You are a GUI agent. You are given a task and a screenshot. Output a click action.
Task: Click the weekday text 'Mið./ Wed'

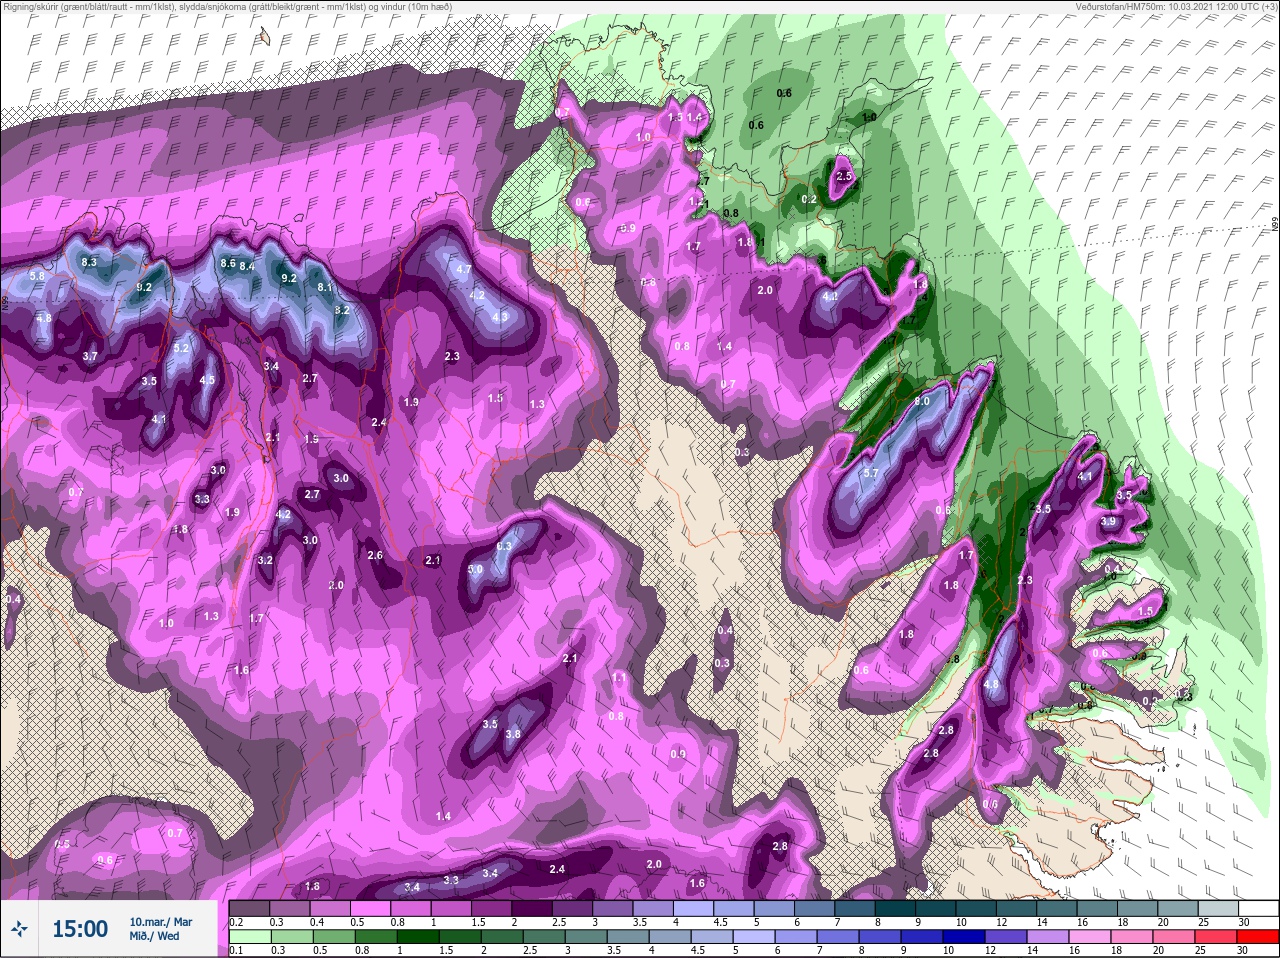click(x=155, y=936)
